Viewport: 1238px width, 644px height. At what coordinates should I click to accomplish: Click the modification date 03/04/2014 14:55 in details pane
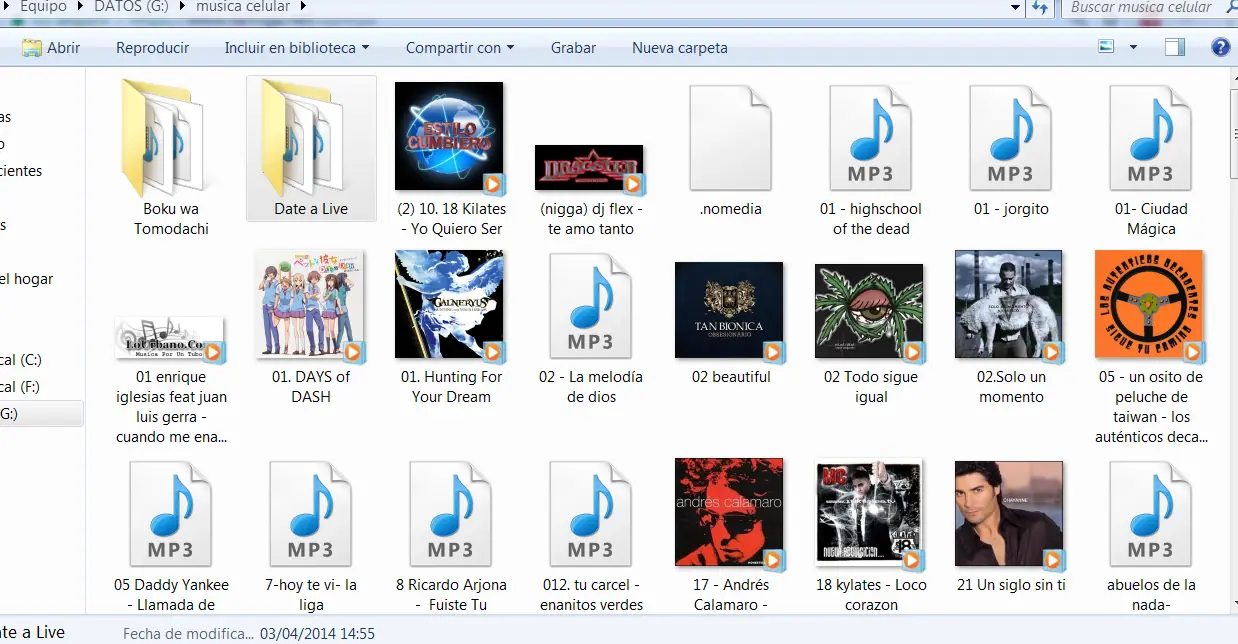pyautogui.click(x=317, y=633)
